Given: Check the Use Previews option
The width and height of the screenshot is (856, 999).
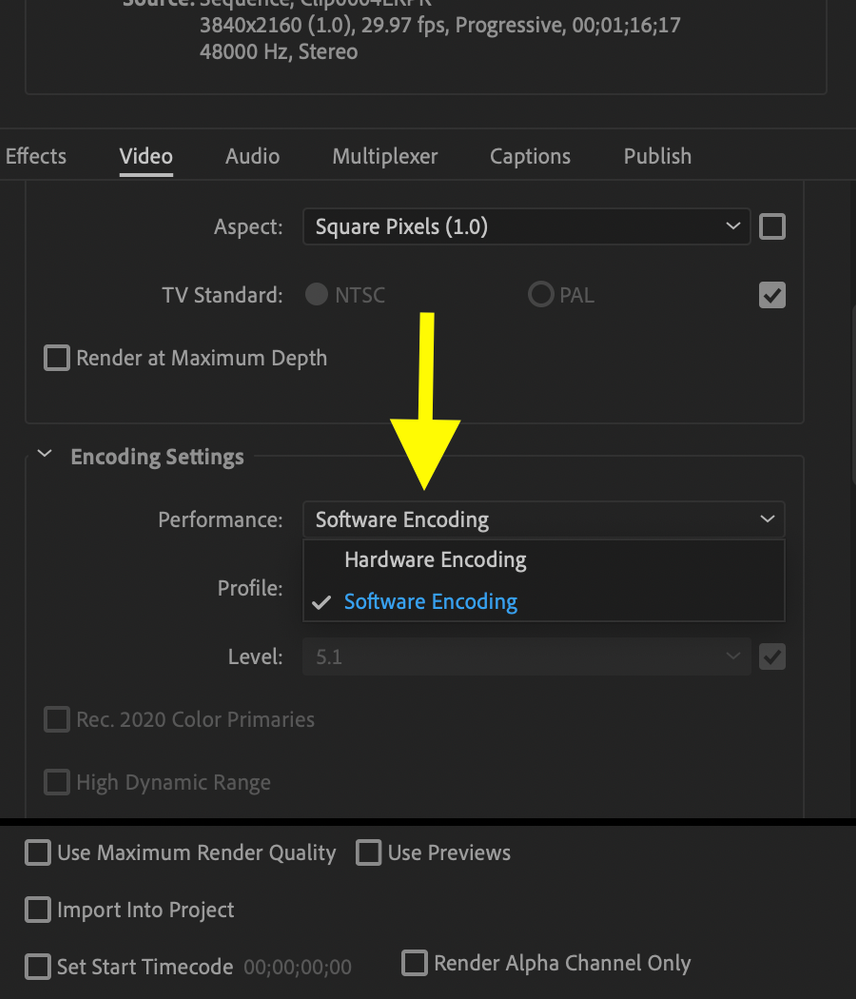Looking at the screenshot, I should pyautogui.click(x=369, y=853).
